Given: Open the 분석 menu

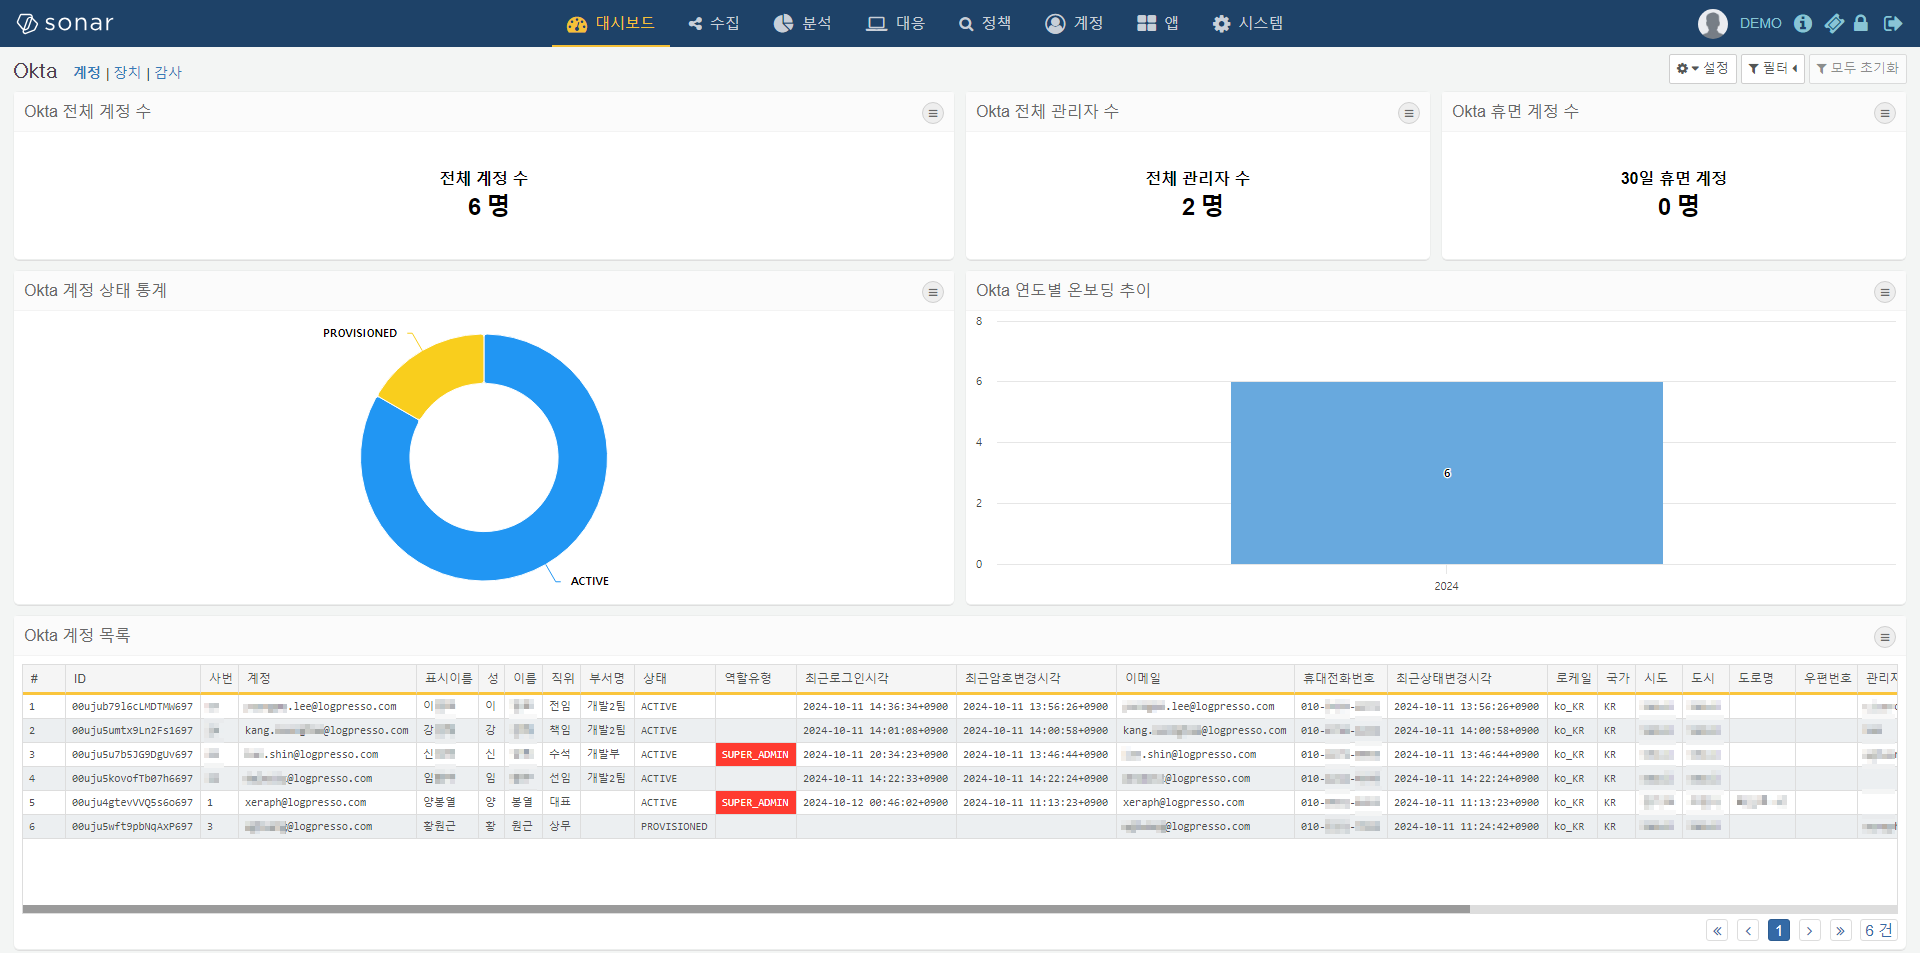Looking at the screenshot, I should (x=803, y=23).
